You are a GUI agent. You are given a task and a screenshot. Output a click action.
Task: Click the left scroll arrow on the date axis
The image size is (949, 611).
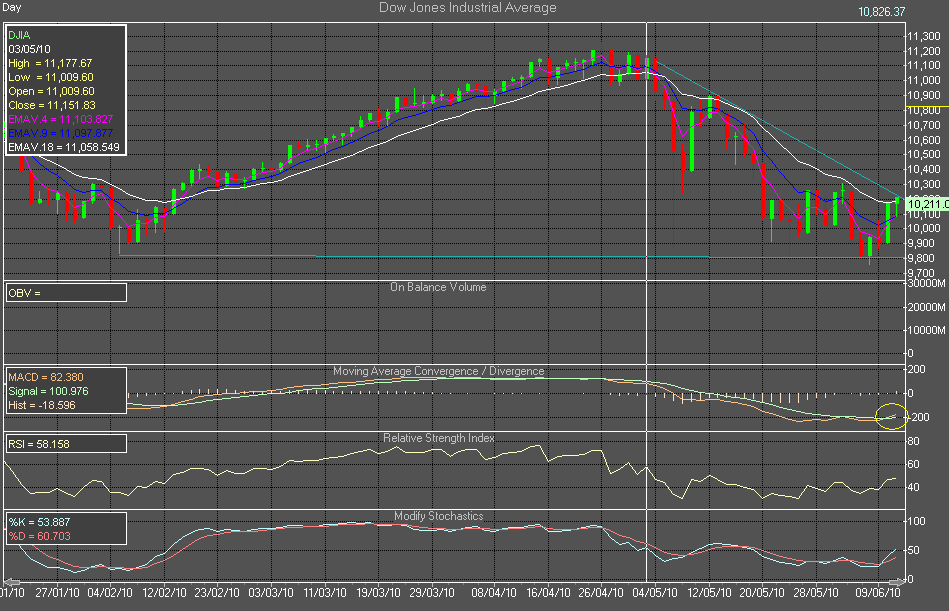11,582
